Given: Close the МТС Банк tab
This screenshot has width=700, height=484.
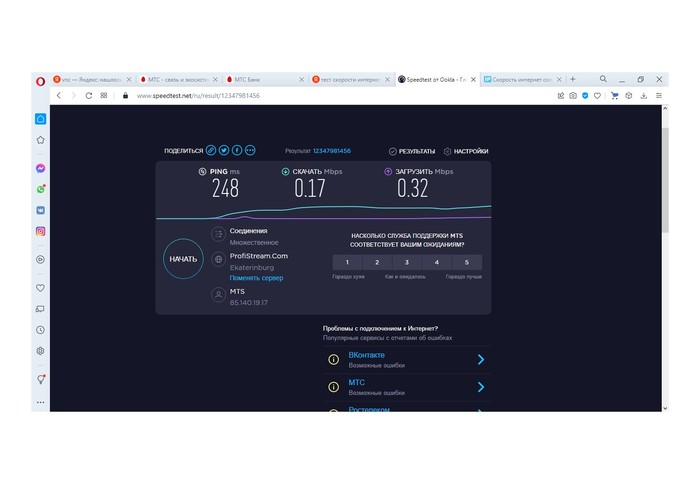Looking at the screenshot, I should (x=301, y=79).
